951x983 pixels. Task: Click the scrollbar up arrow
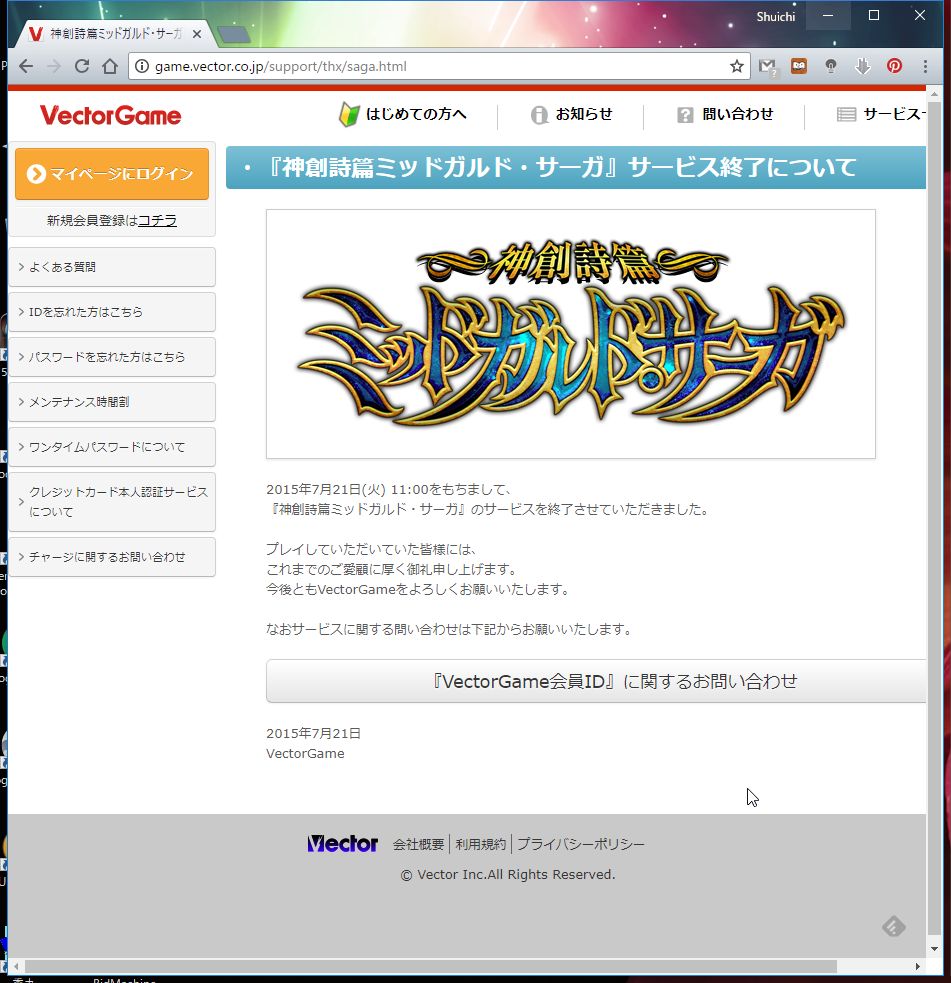[934, 94]
